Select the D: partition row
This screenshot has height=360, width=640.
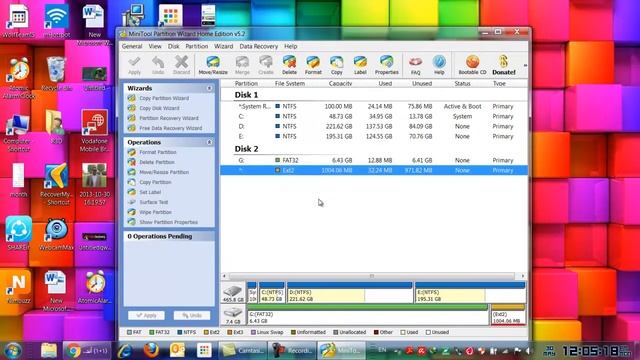click(373, 127)
